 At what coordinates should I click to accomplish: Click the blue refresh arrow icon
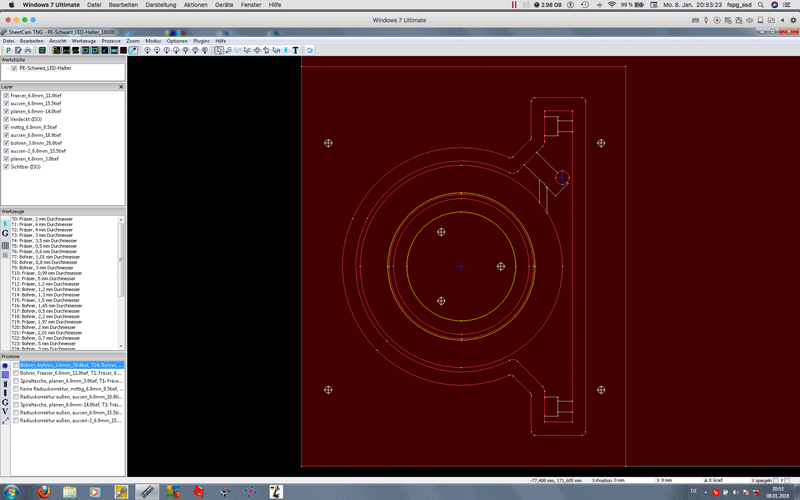(310, 50)
